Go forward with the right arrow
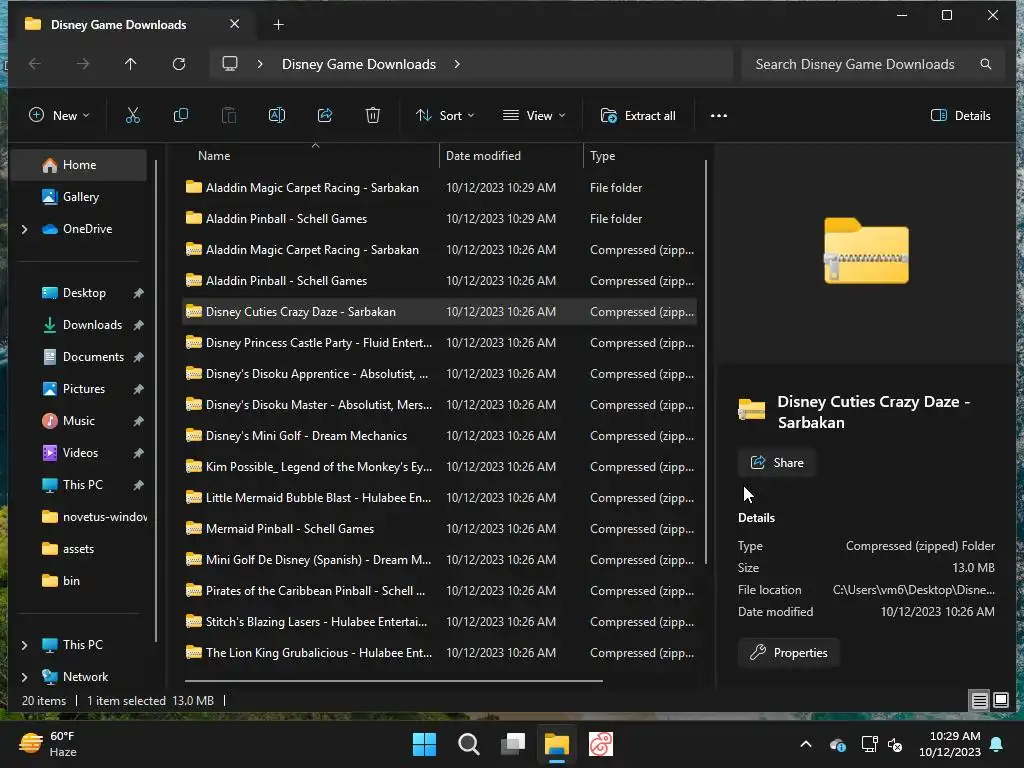Screen dimensions: 1024x768 pos(82,64)
